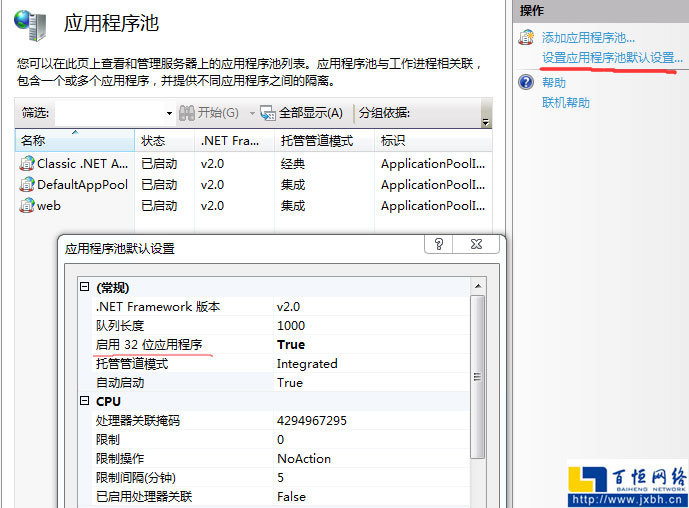The height and width of the screenshot is (508, 689).
Task: Open the 筛选 filter combo box dropdown
Action: point(169,113)
